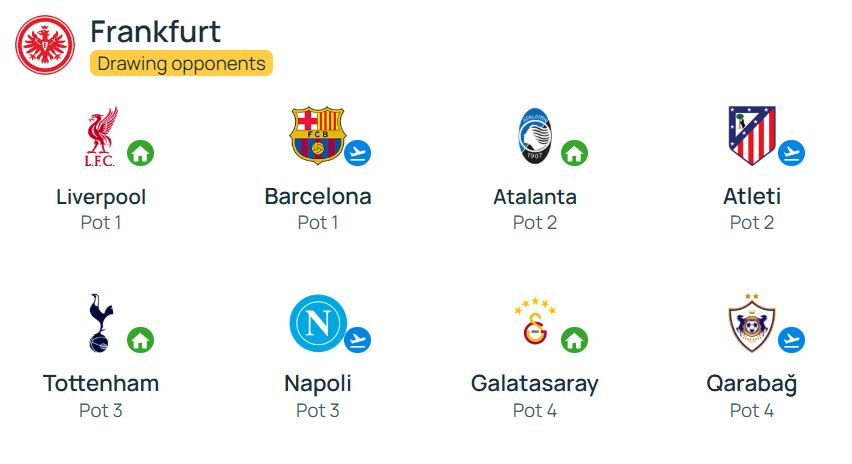Click the home icon next to Galatasaray
This screenshot has width=852, height=464.
(x=574, y=340)
